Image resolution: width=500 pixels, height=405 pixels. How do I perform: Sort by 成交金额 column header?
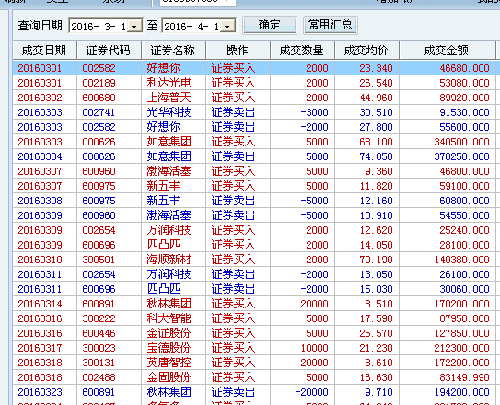447,50
